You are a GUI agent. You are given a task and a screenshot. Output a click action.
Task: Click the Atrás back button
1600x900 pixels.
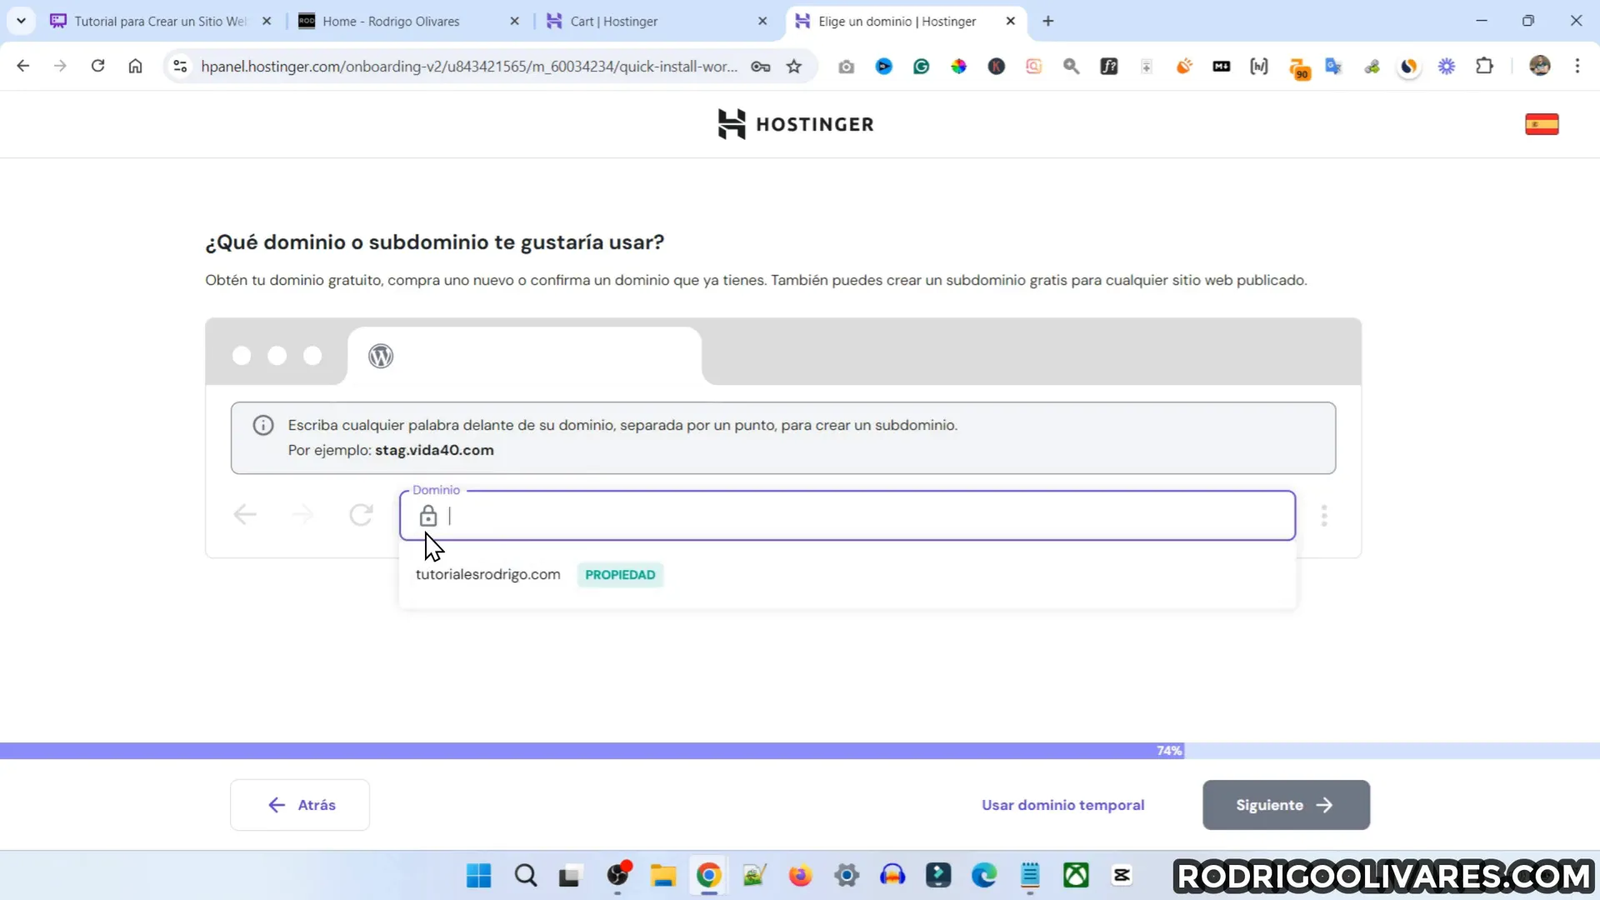pyautogui.click(x=299, y=804)
